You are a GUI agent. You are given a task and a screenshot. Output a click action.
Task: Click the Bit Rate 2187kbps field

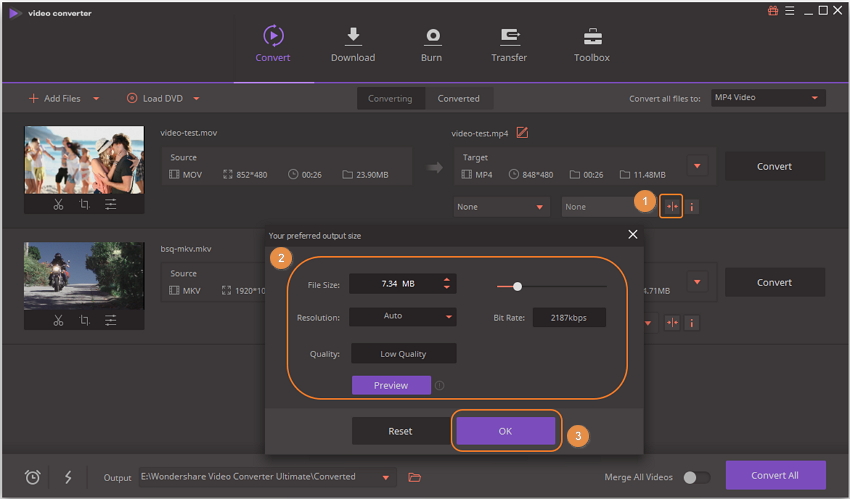coord(569,317)
